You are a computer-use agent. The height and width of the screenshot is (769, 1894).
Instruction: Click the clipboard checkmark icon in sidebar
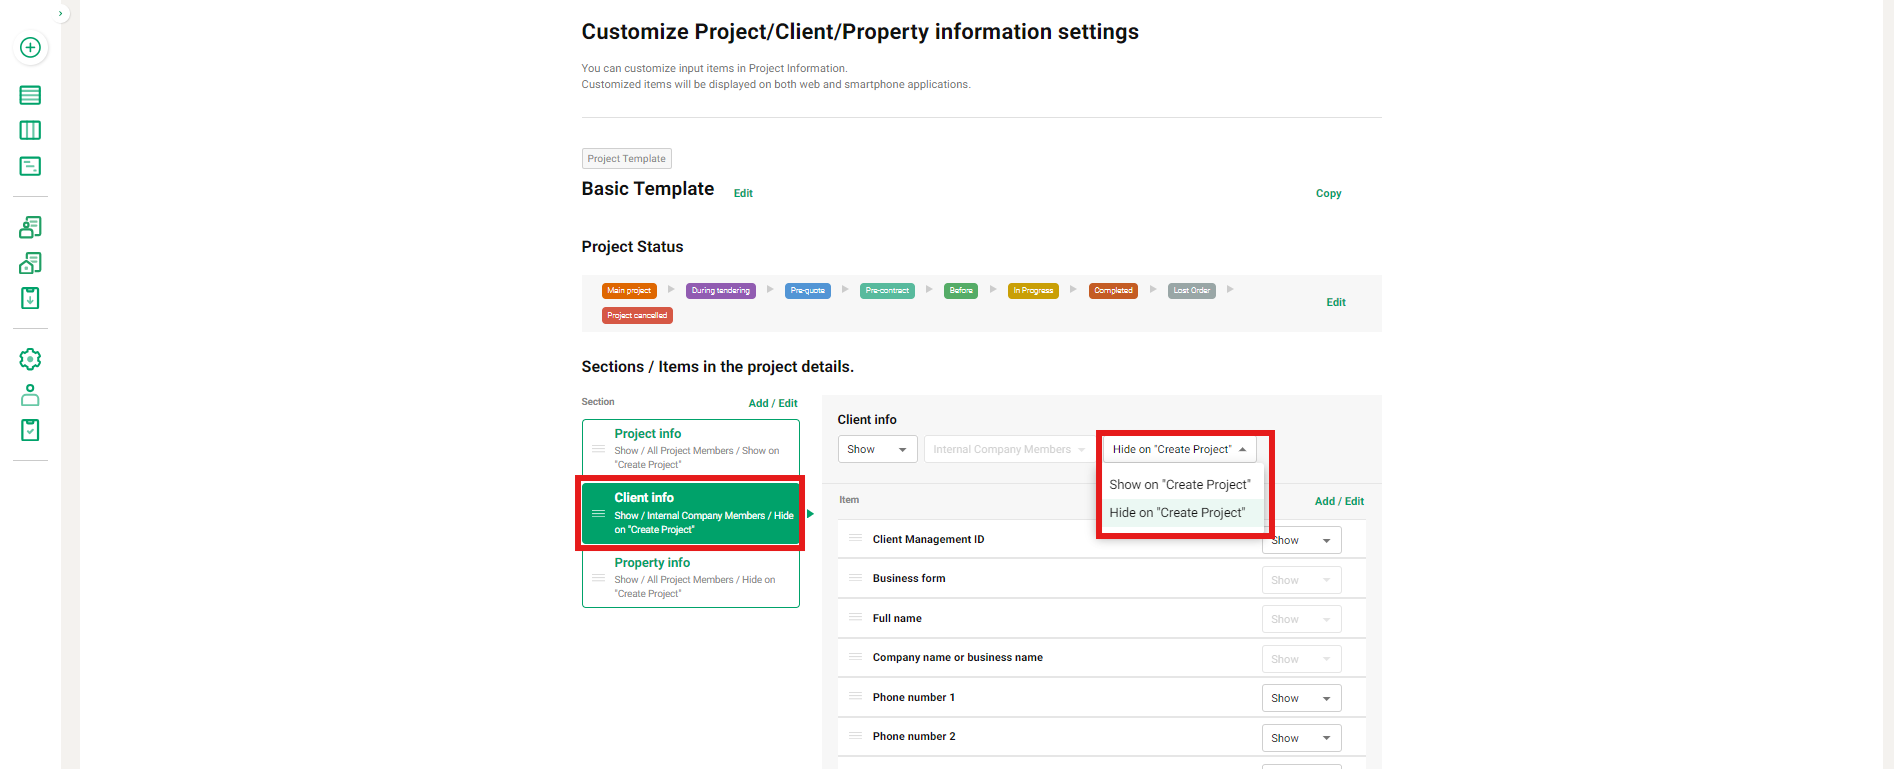click(30, 430)
